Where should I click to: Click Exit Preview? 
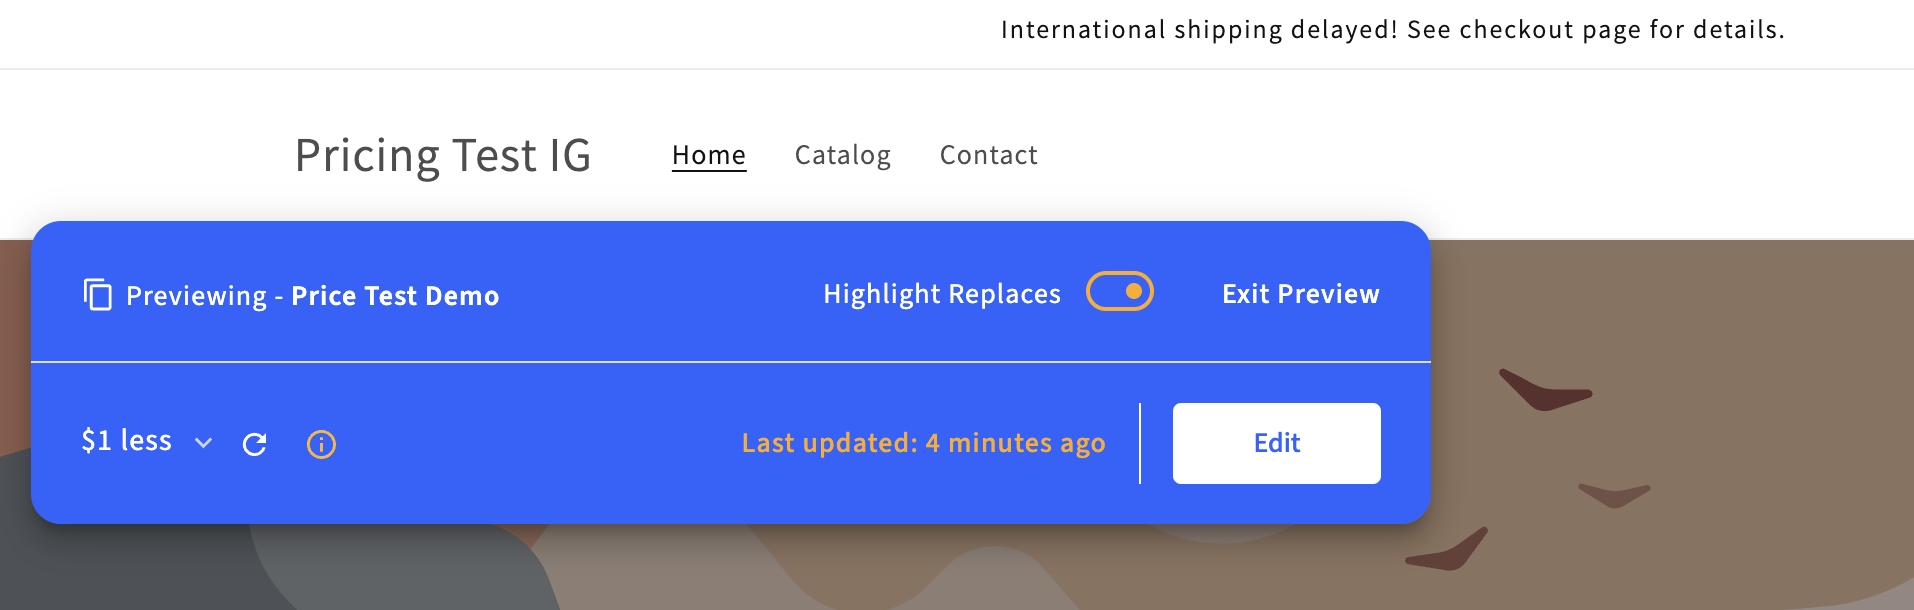point(1301,294)
